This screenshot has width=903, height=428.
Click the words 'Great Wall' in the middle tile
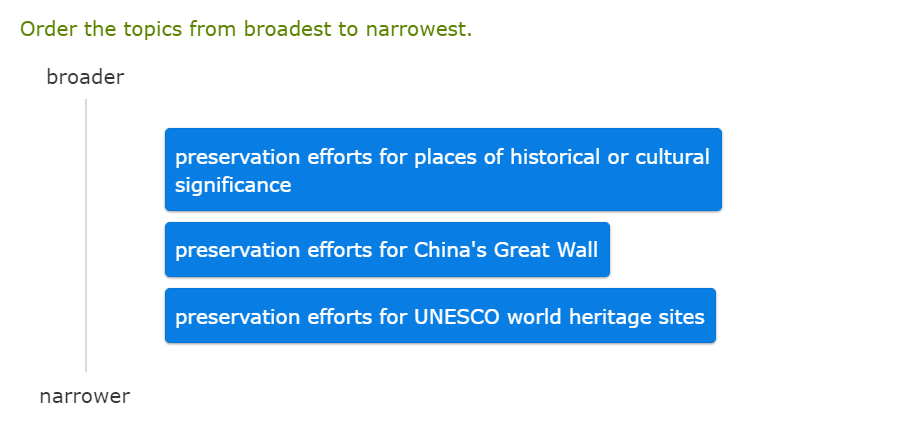[x=546, y=250]
